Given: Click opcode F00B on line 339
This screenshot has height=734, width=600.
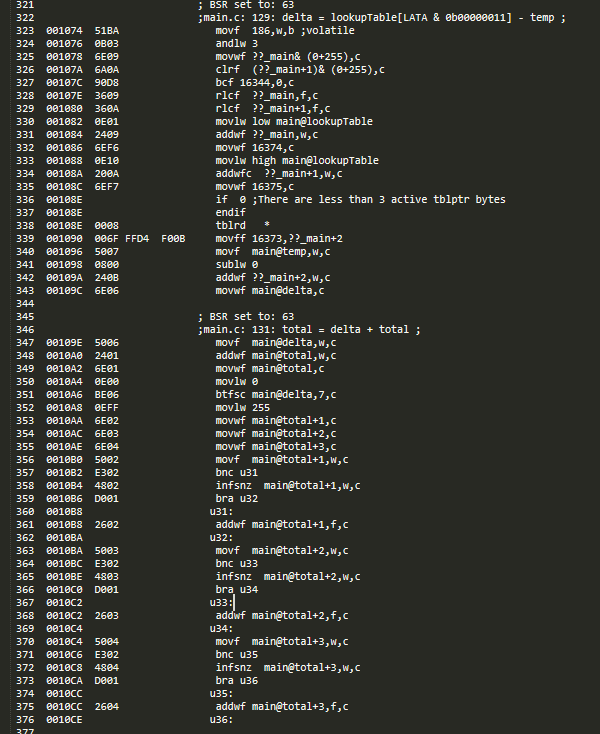Looking at the screenshot, I should (173, 239).
